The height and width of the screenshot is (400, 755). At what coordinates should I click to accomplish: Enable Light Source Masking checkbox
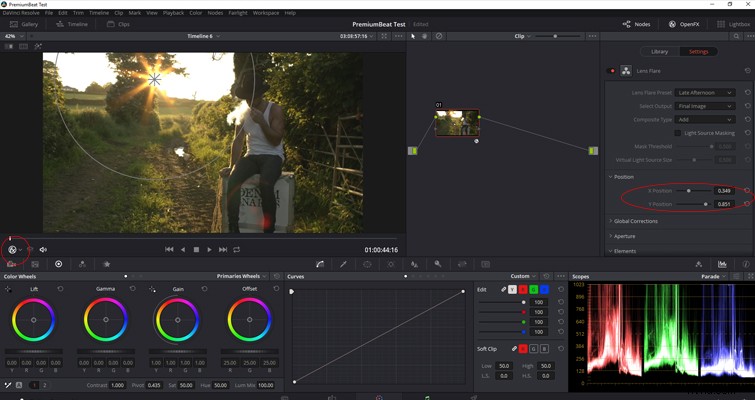pos(677,133)
